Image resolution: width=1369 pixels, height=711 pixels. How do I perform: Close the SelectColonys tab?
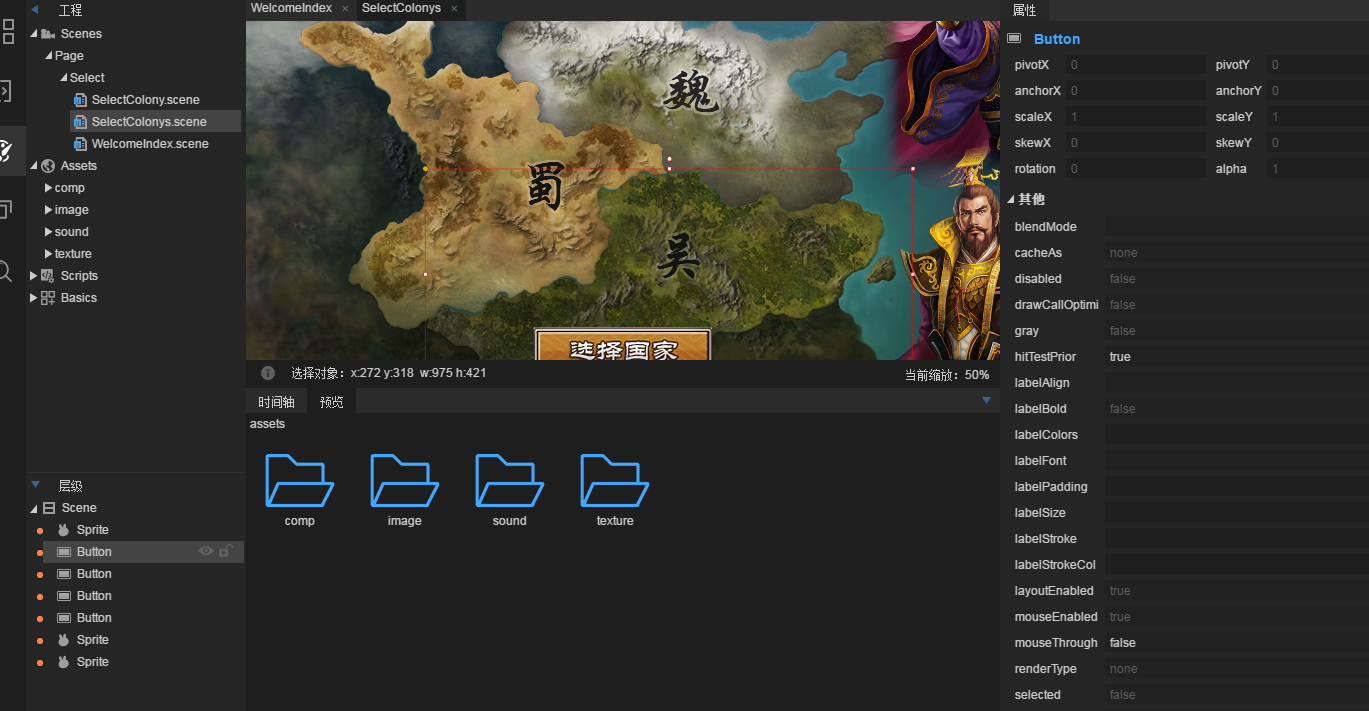453,8
